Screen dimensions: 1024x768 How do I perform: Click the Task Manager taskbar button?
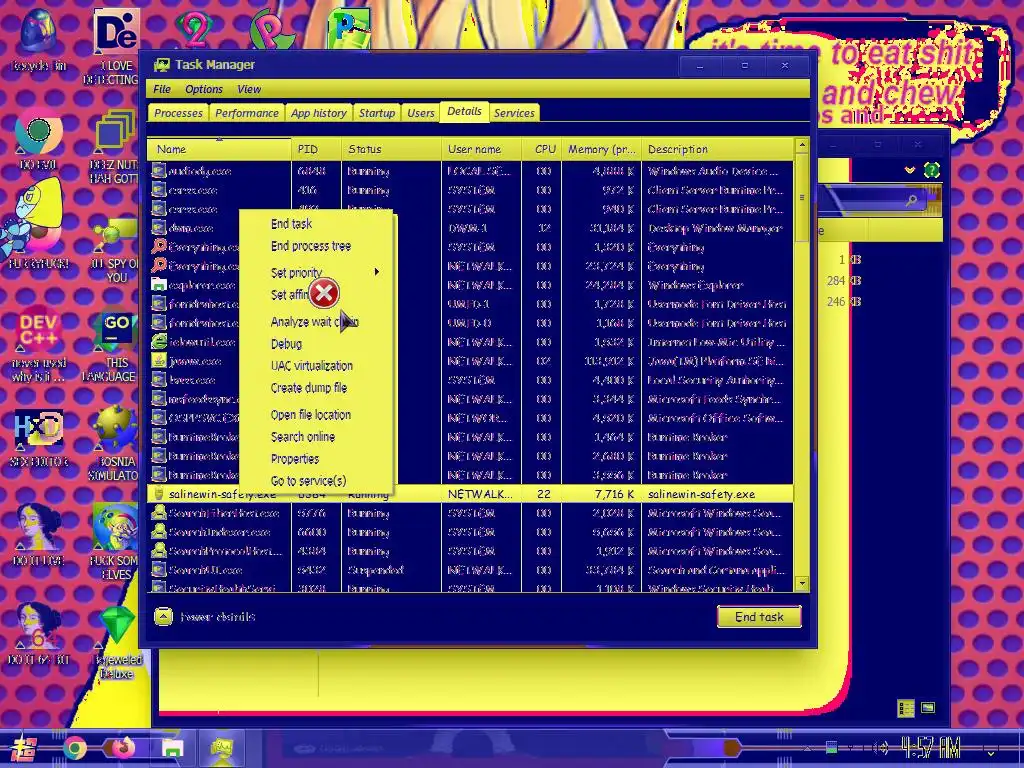[222, 748]
